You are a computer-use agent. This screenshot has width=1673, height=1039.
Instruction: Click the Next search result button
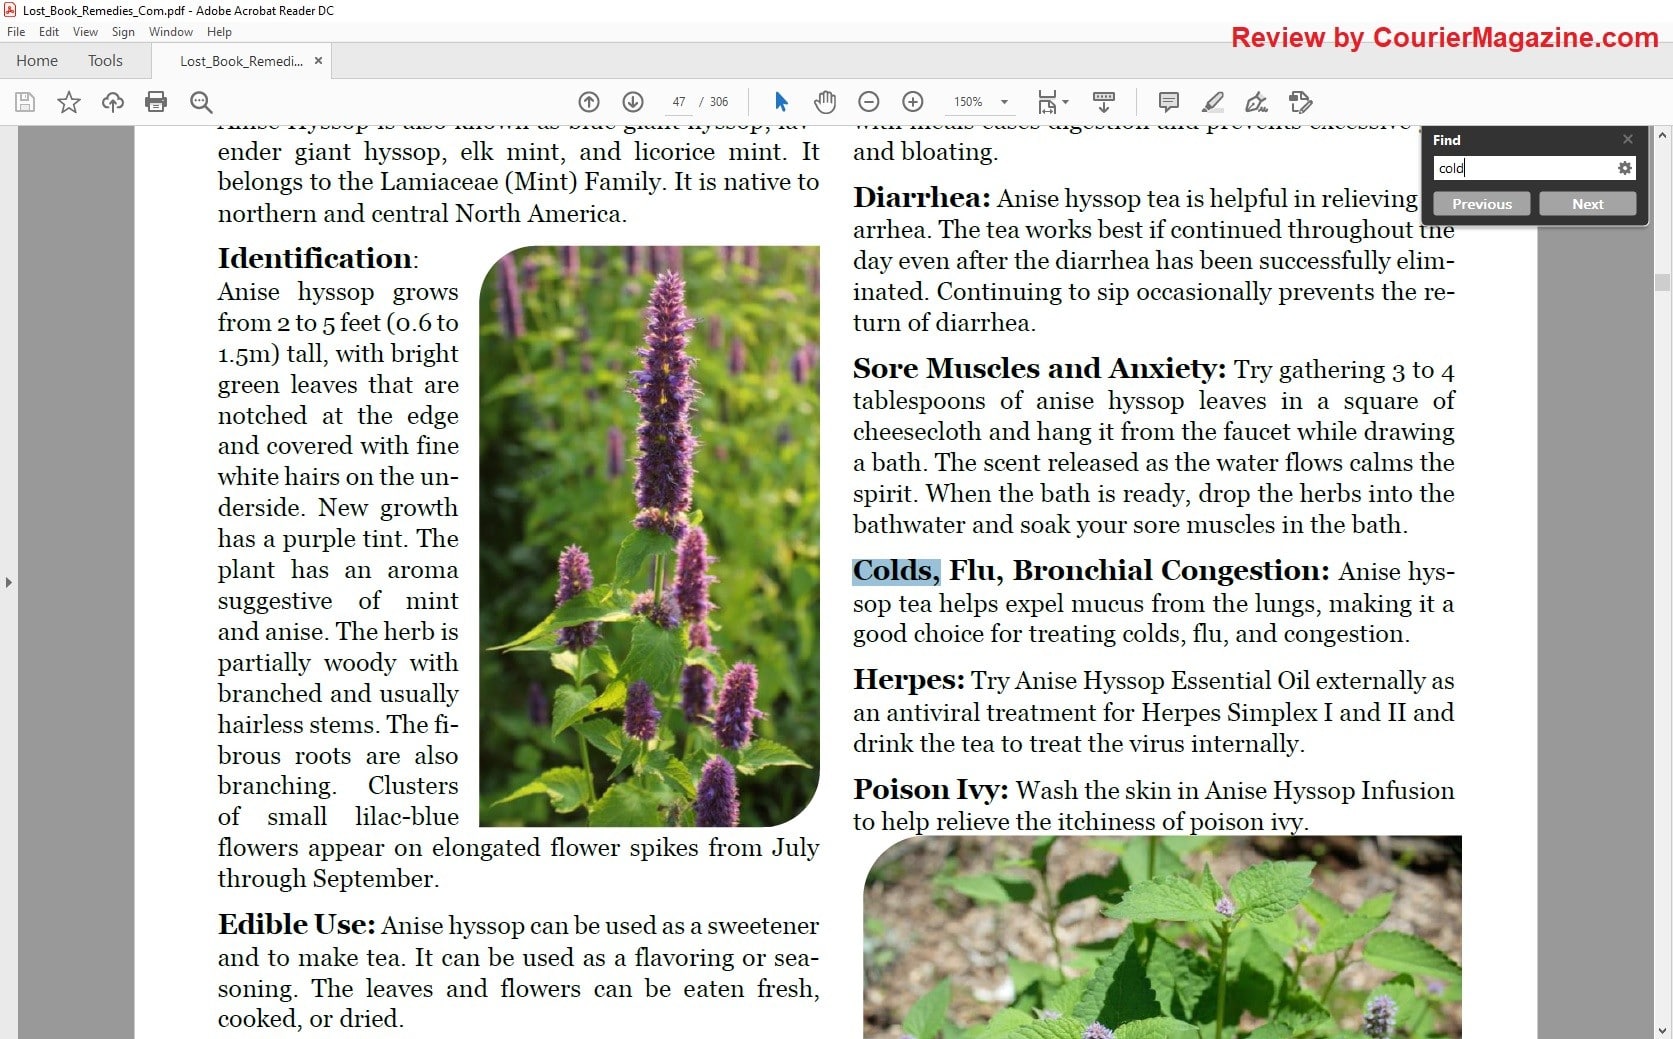1587,204
